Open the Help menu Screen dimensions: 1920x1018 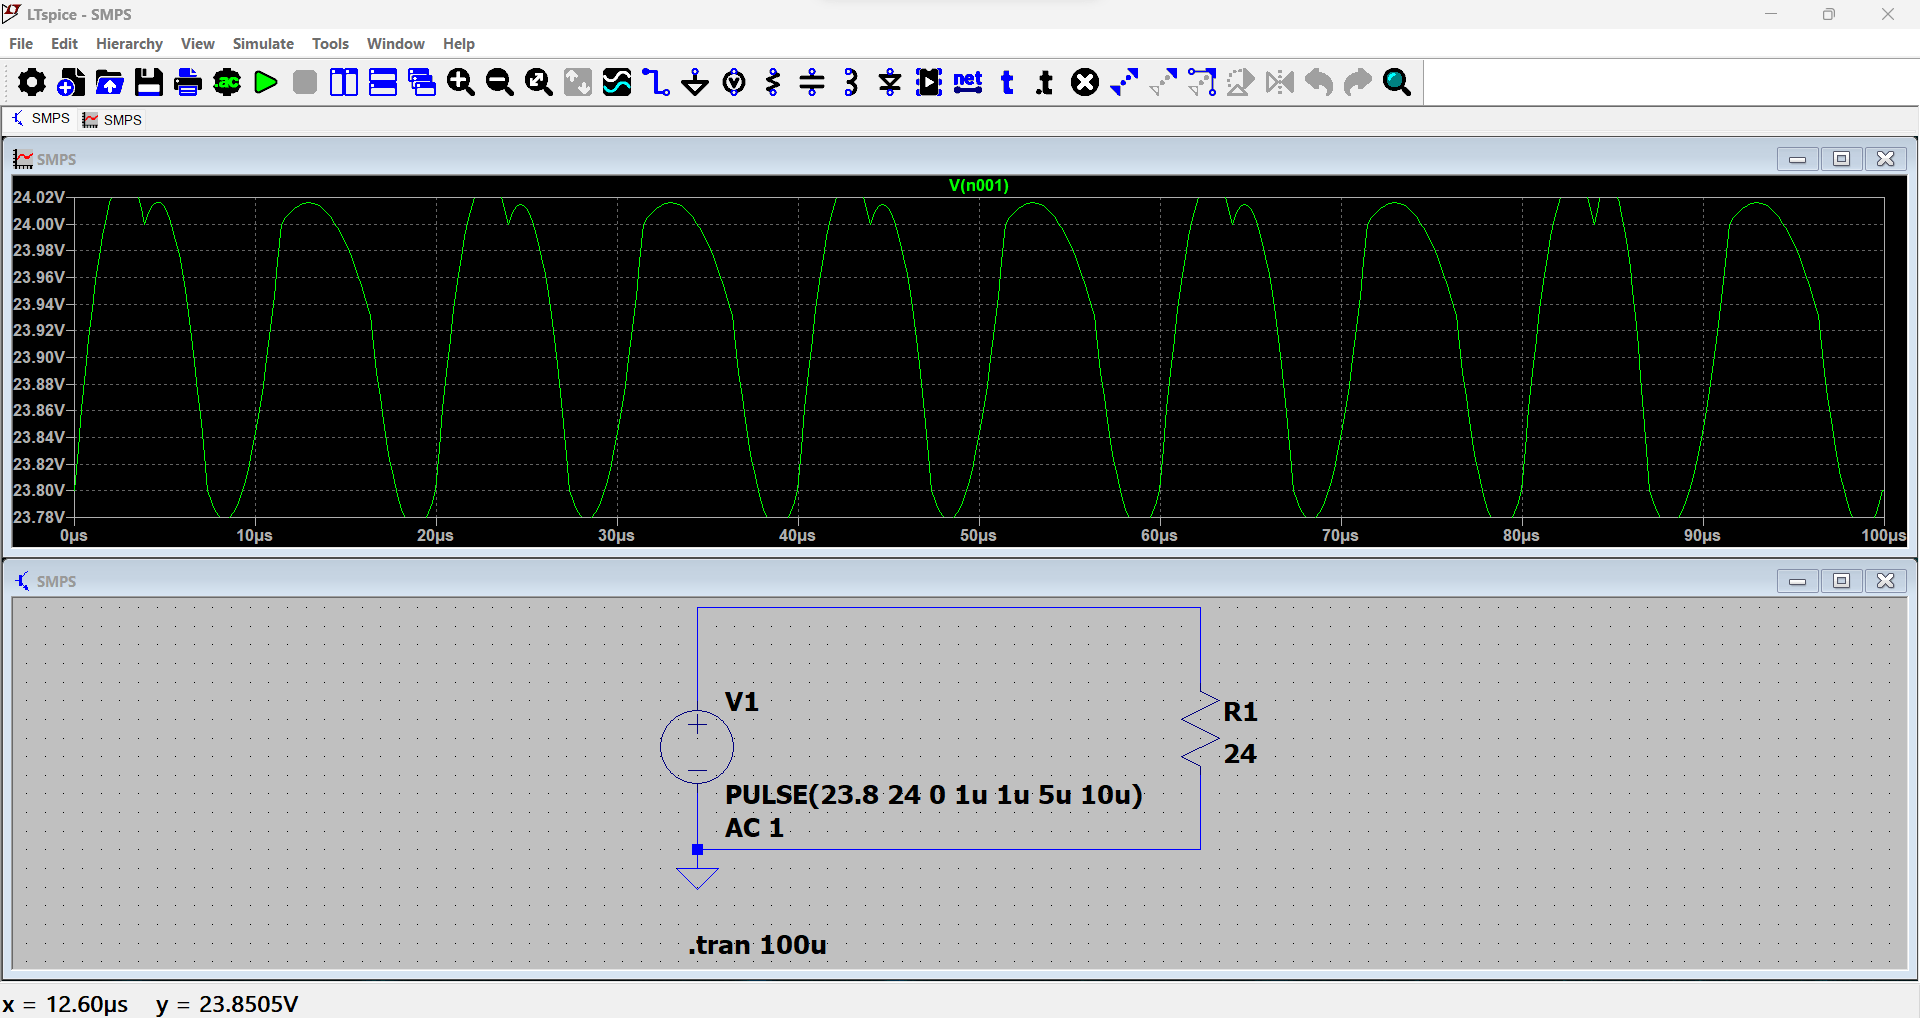[x=459, y=44]
